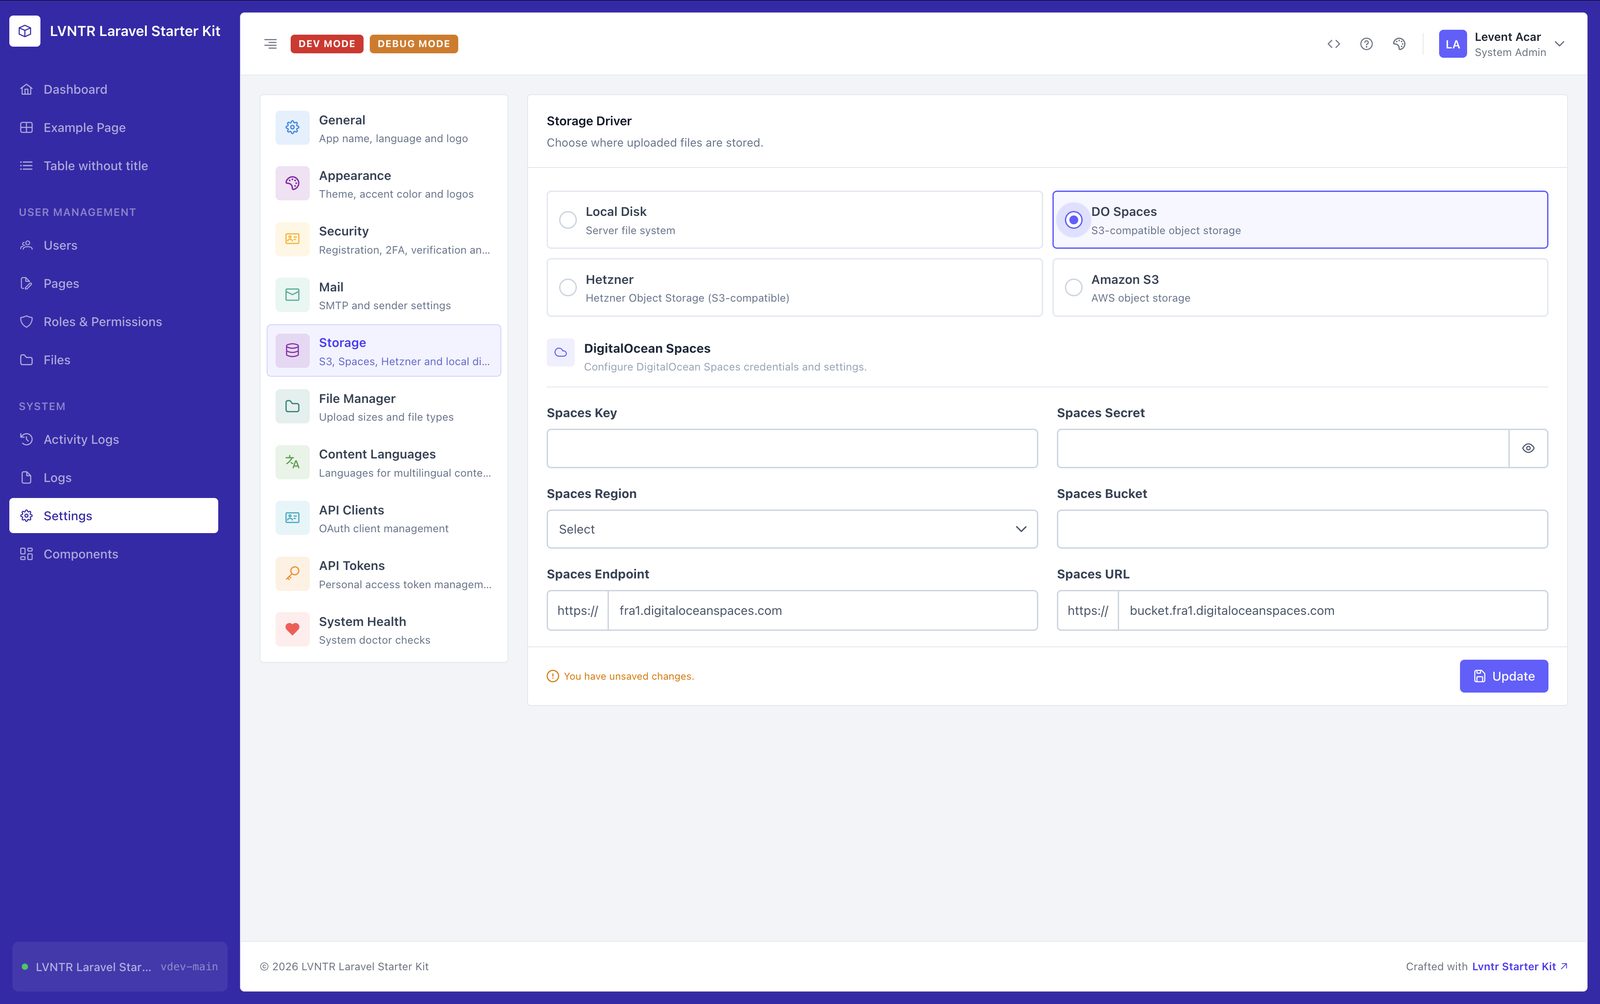1600x1004 pixels.
Task: Click the API Tokens key icon
Action: (x=292, y=574)
